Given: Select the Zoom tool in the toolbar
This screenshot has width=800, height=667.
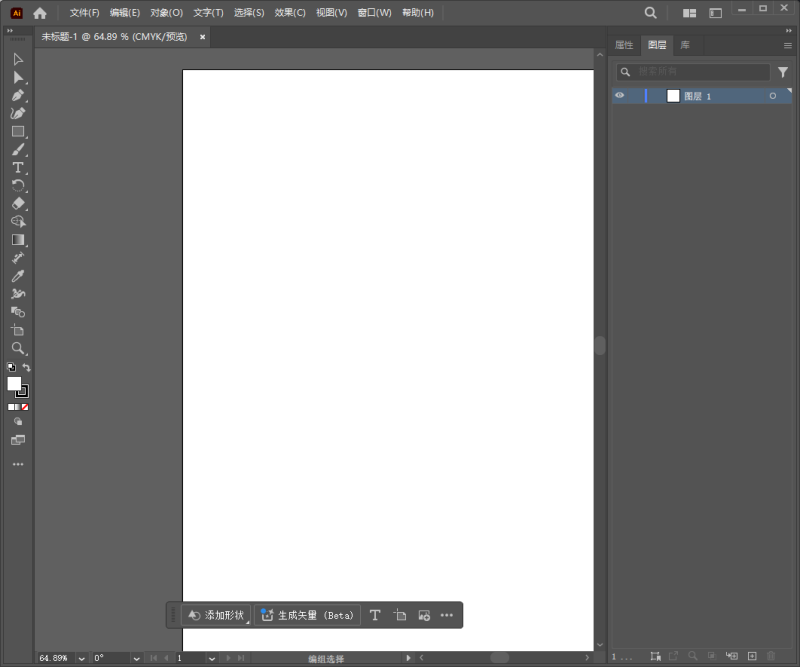Looking at the screenshot, I should 17,349.
